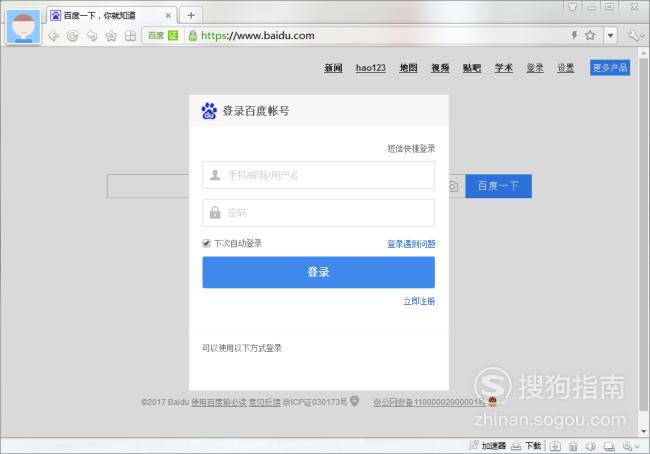Screen dimensions: 650x454
Task: Open the address bar dropdown arrow
Action: point(610,36)
